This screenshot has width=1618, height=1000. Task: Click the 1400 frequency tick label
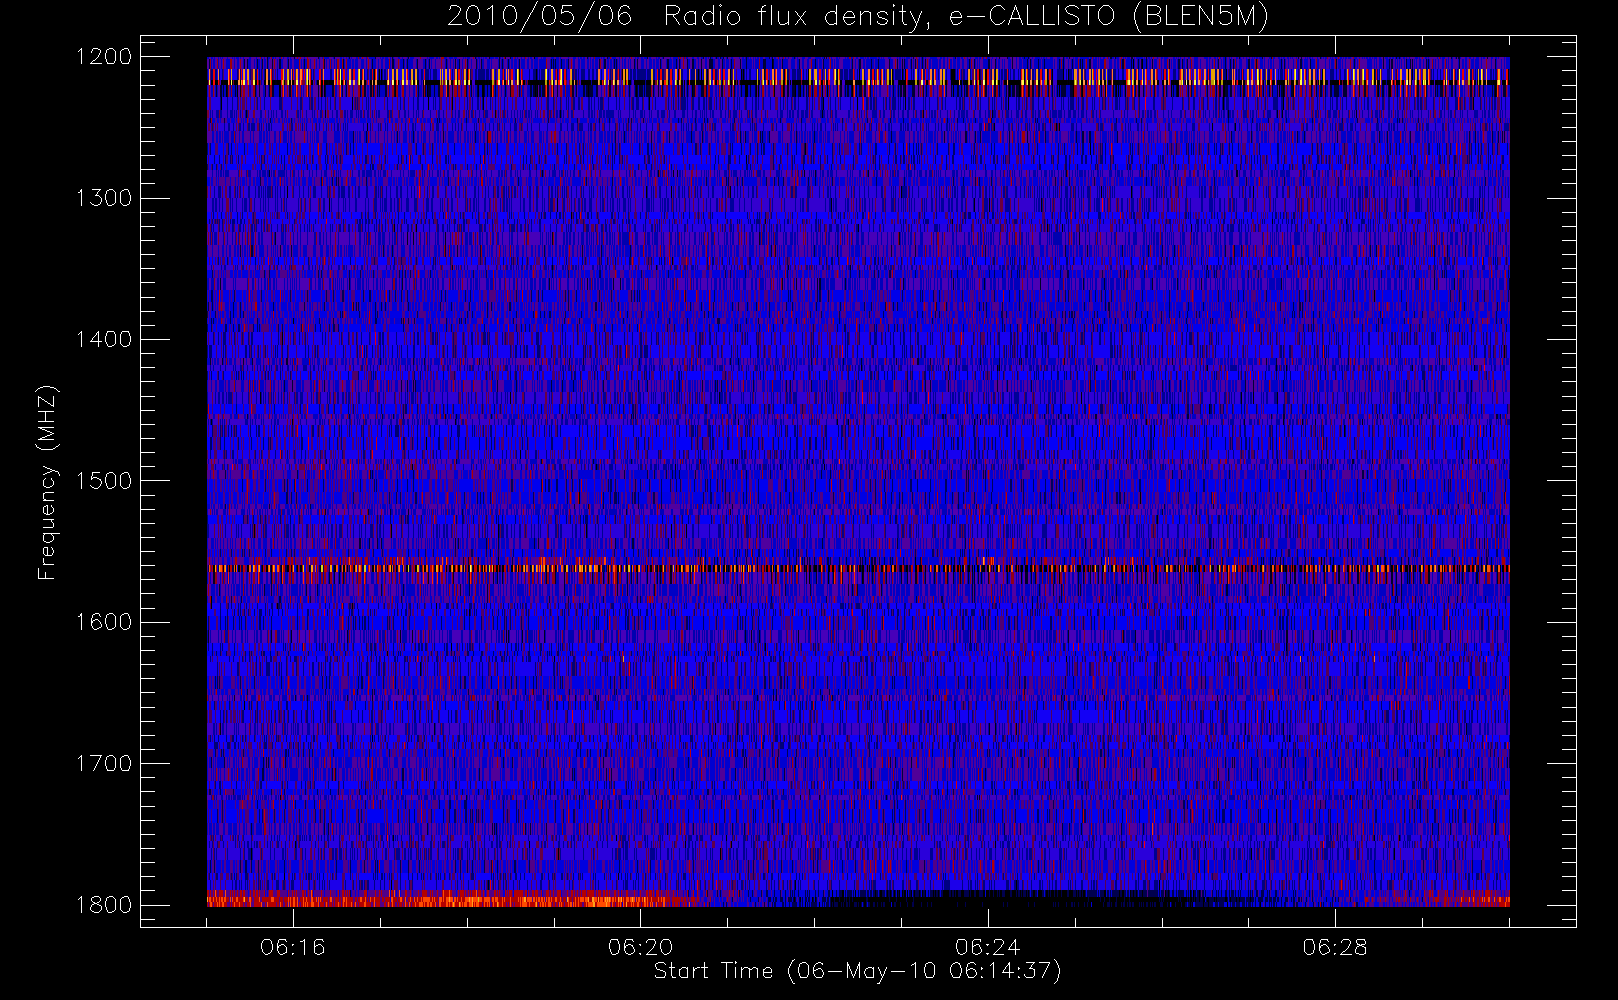(x=104, y=339)
